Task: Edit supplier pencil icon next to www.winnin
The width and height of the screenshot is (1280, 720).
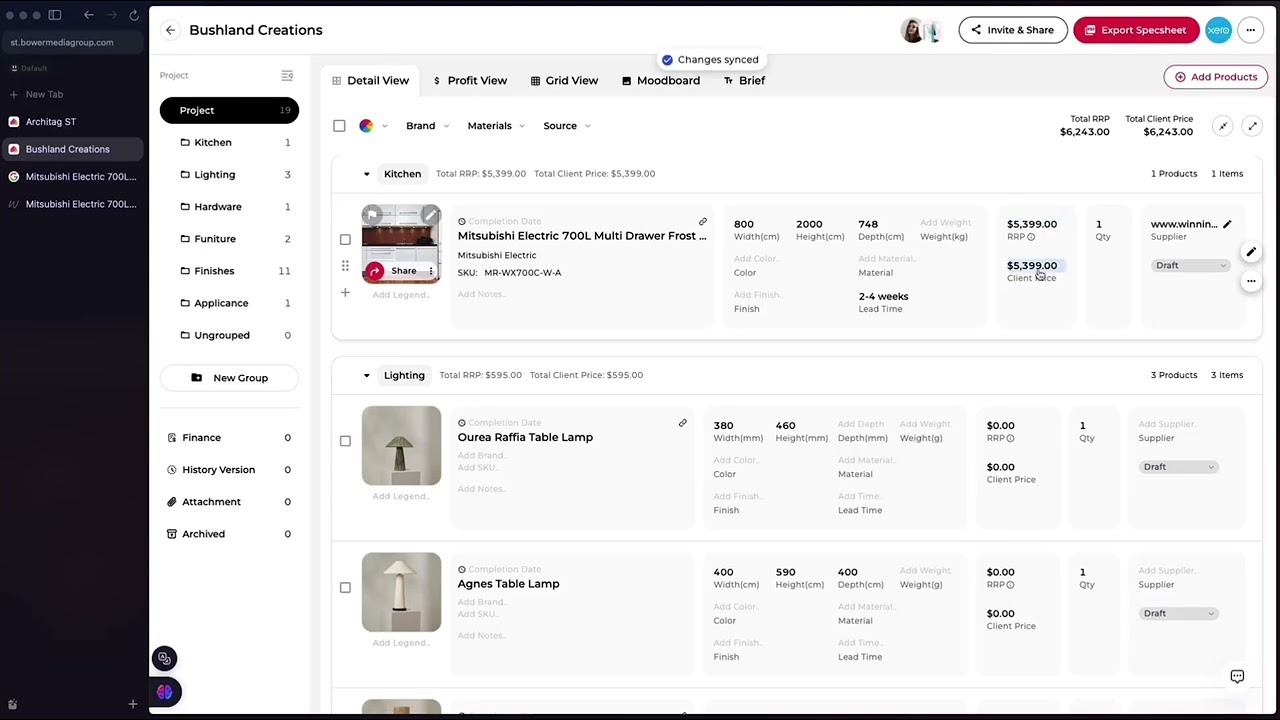Action: click(1227, 224)
